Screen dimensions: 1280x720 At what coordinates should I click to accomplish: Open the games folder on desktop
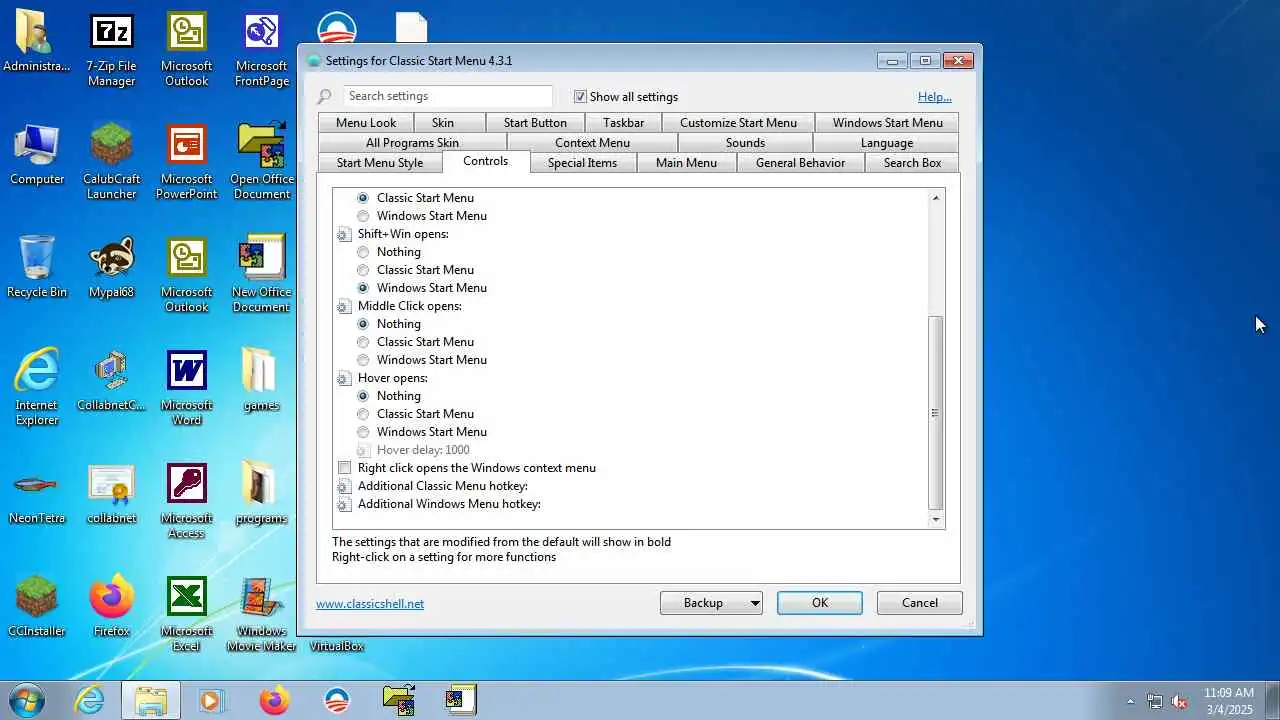click(261, 381)
